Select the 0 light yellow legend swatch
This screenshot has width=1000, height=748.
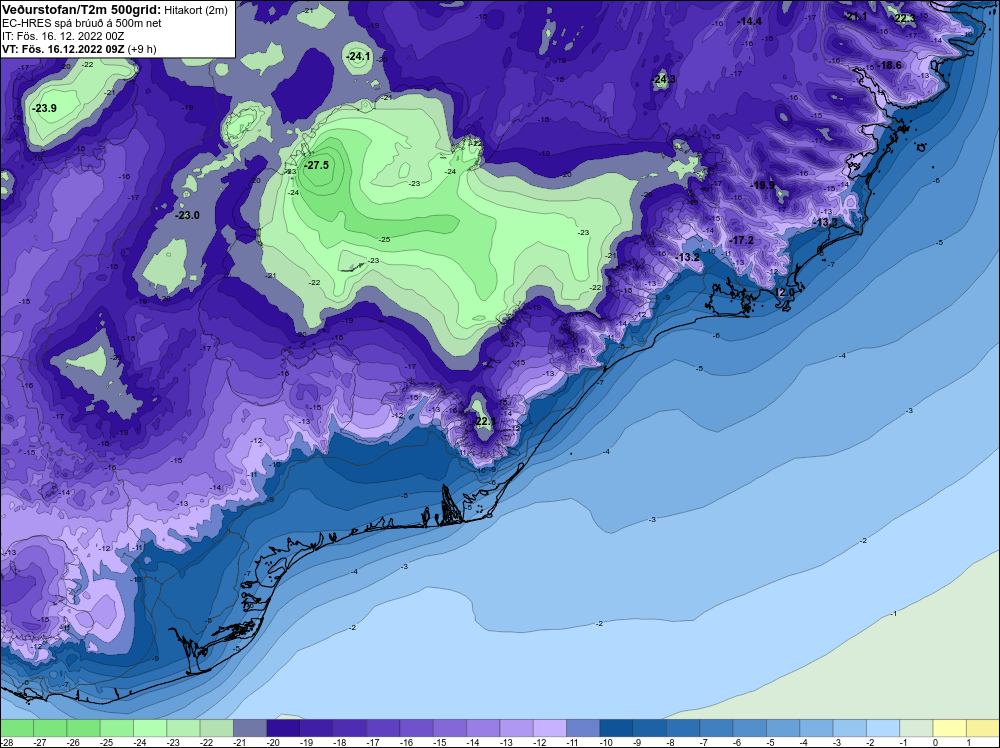point(949,728)
